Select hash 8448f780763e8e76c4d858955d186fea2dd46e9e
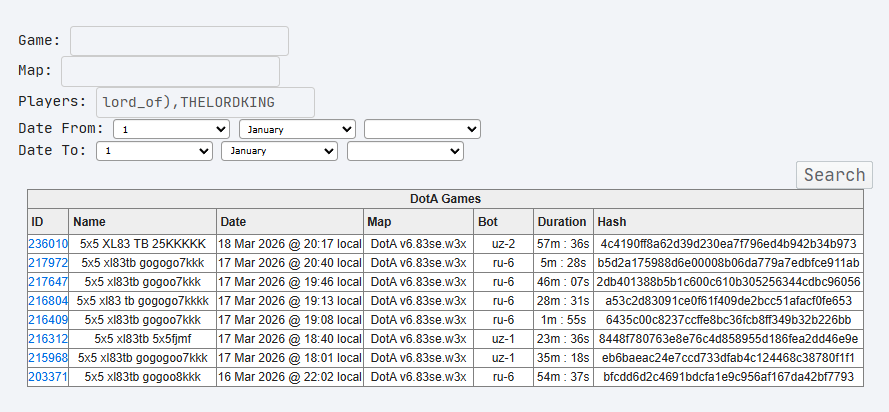The width and height of the screenshot is (889, 412). (729, 339)
